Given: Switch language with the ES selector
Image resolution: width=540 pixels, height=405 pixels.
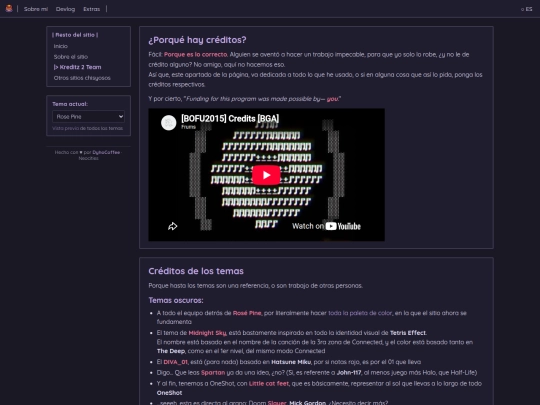Looking at the screenshot, I should click(x=527, y=9).
